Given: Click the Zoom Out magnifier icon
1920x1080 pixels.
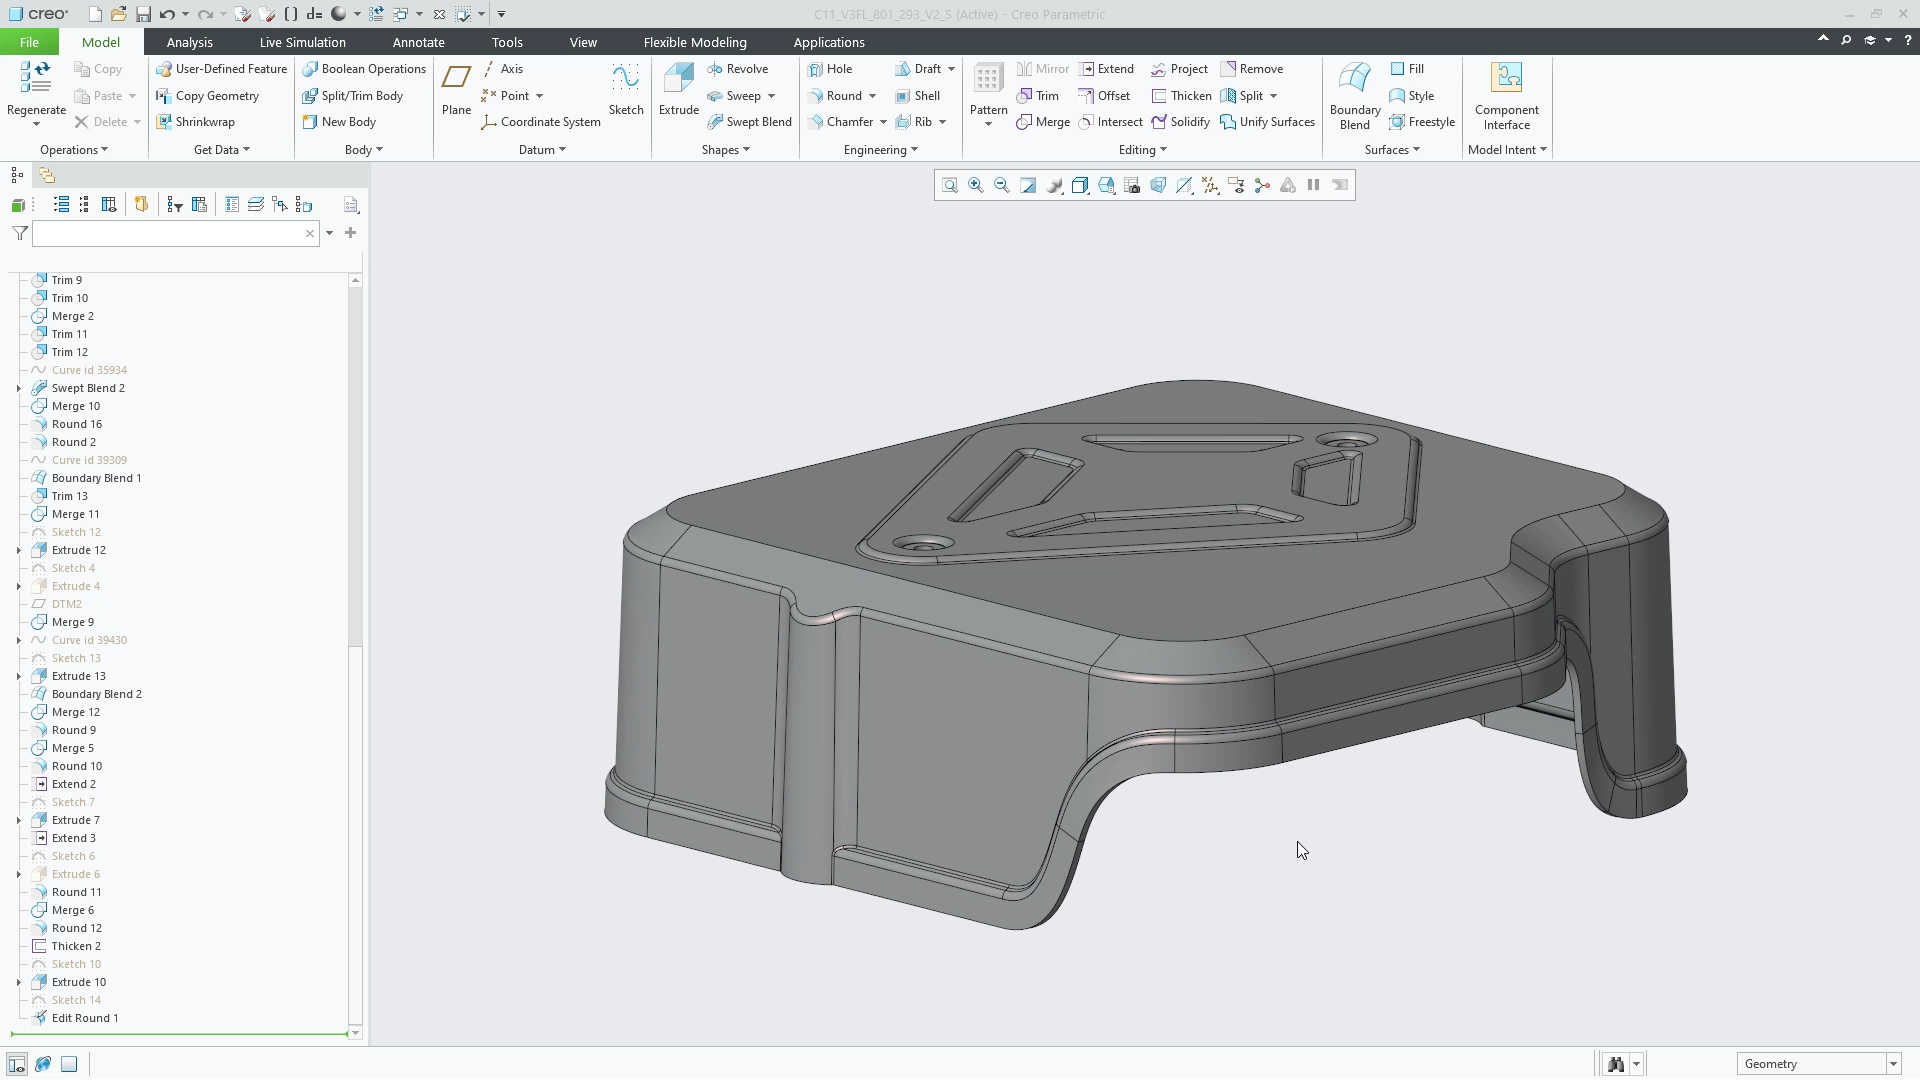Looking at the screenshot, I should pyautogui.click(x=1002, y=186).
